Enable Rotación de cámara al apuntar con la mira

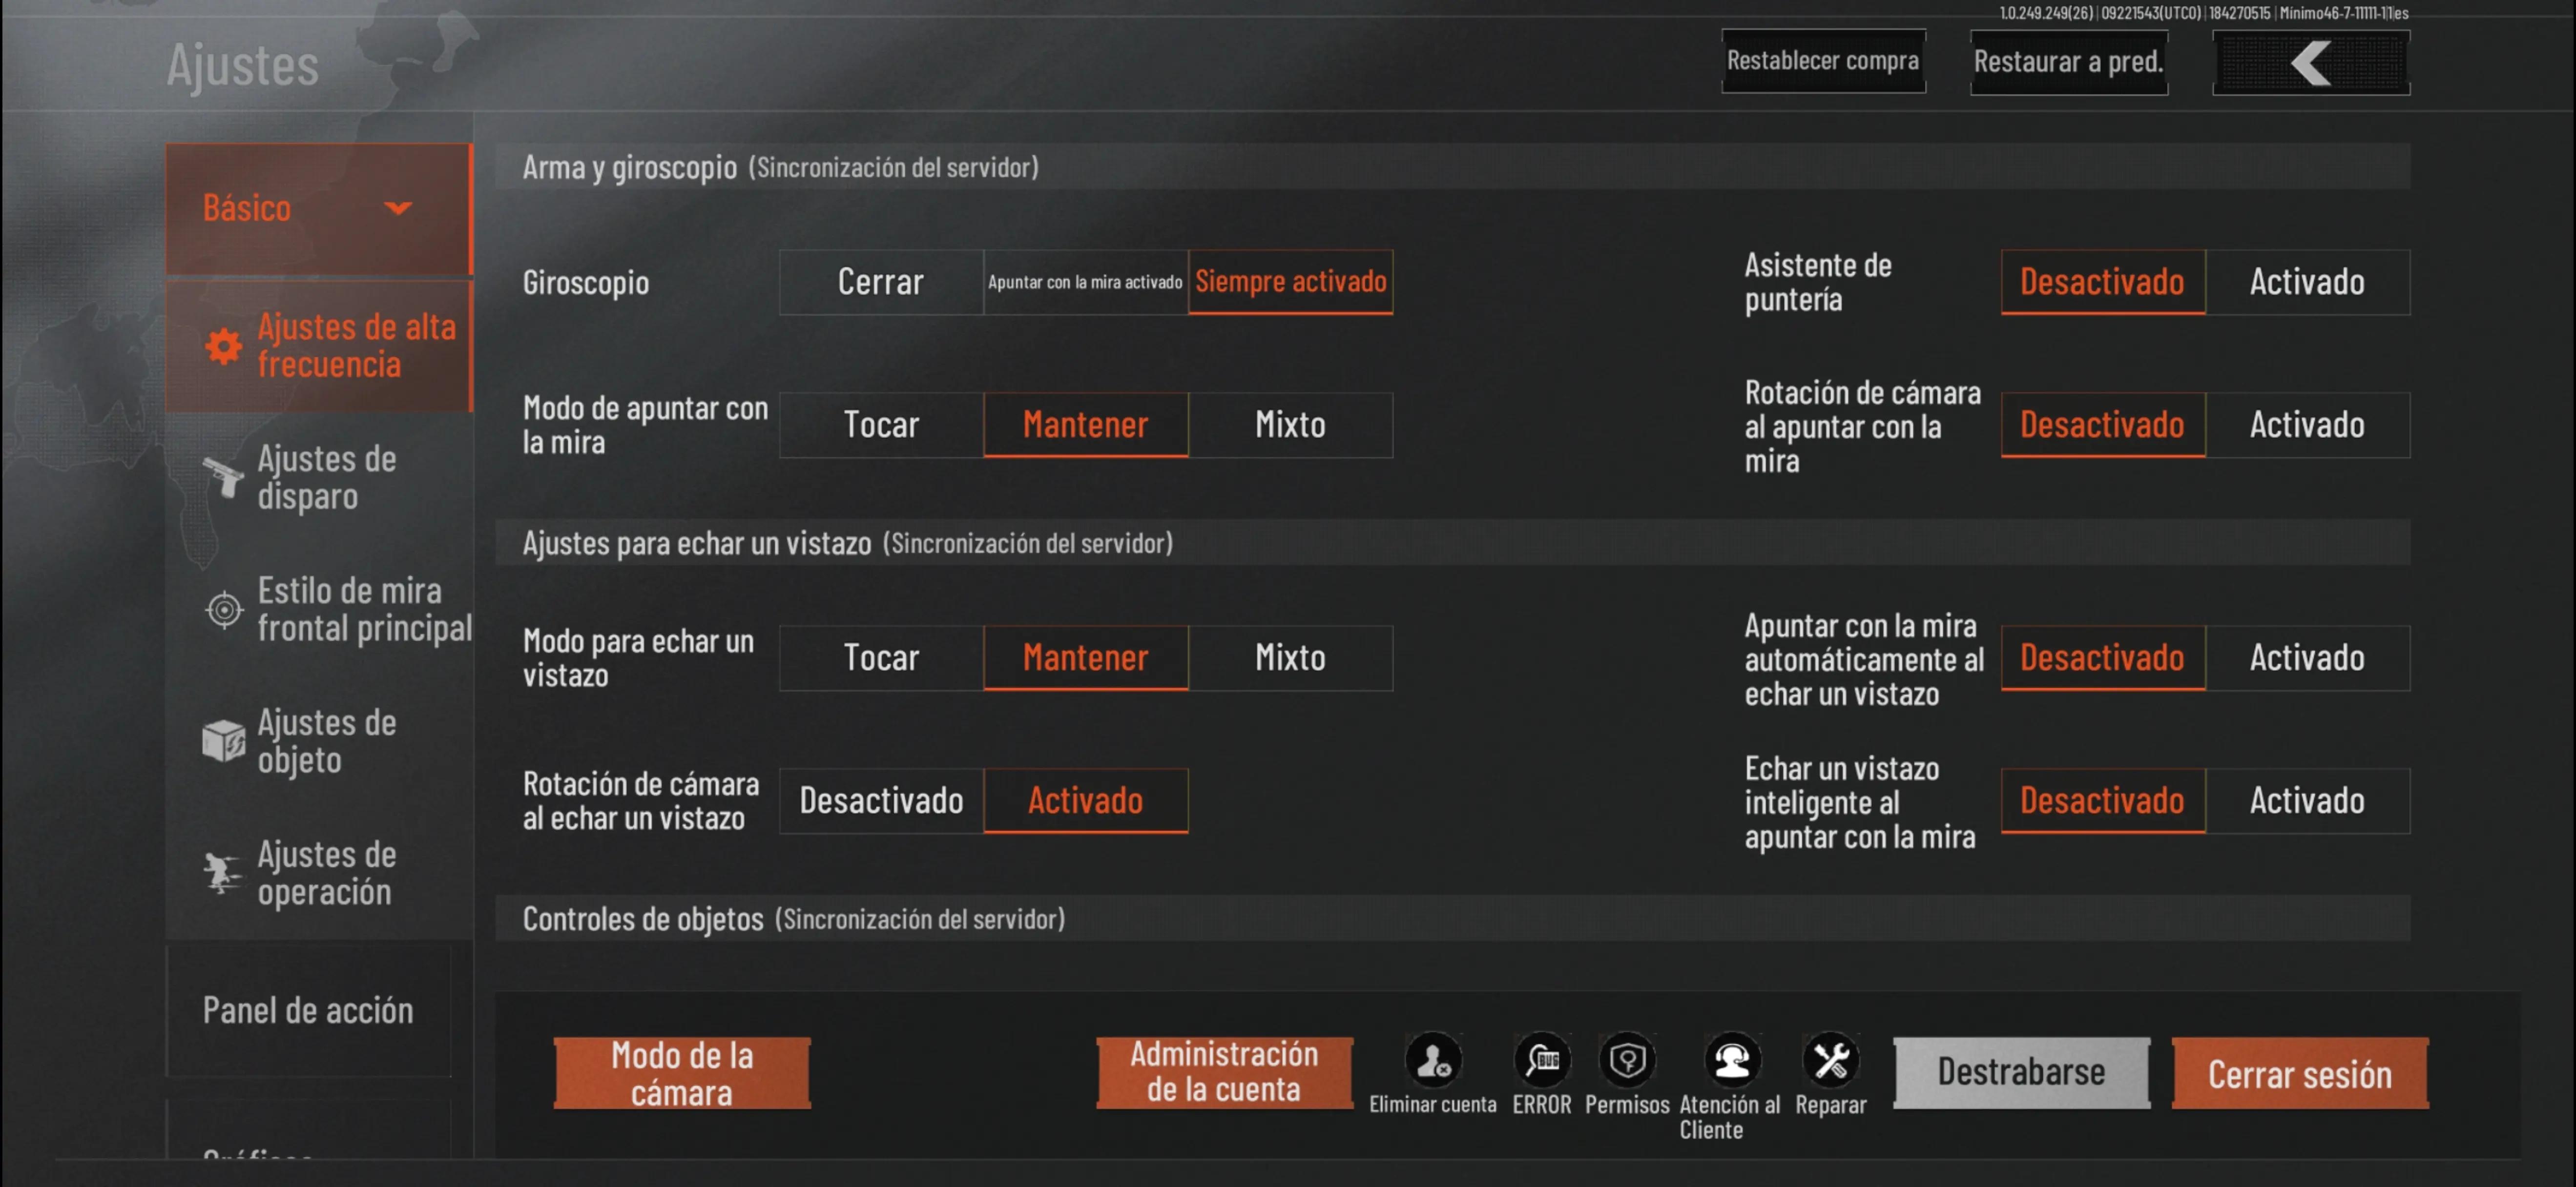[x=2308, y=425]
